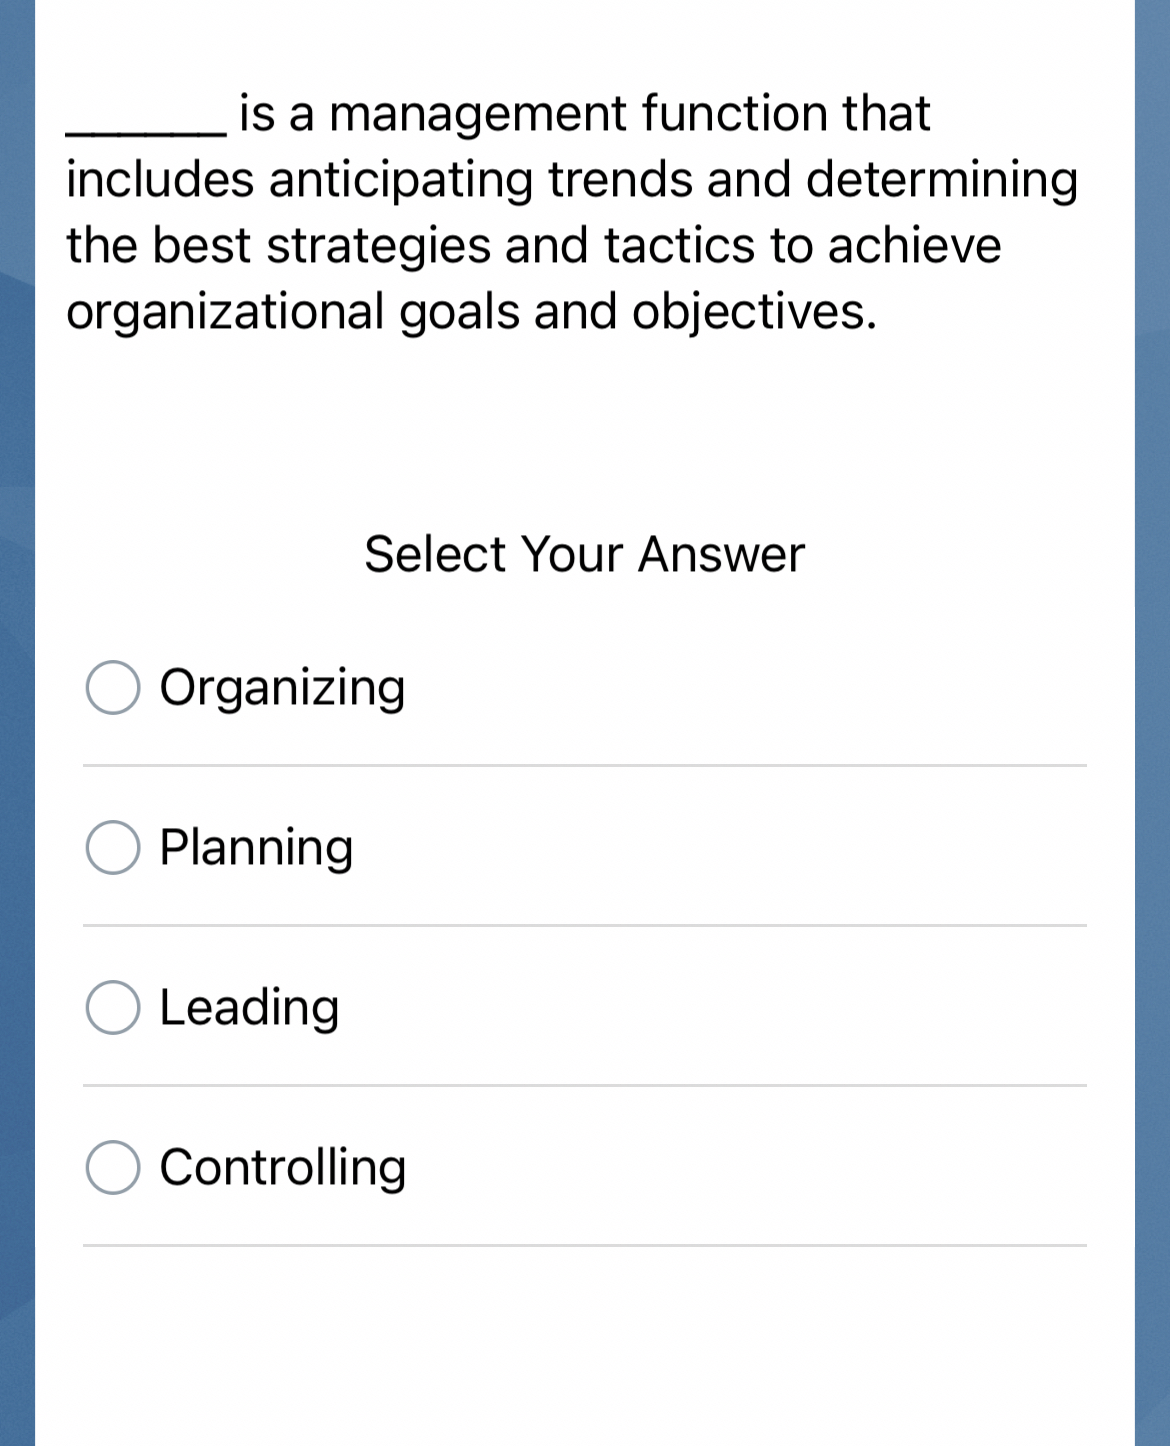Image resolution: width=1170 pixels, height=1446 pixels.
Task: Click the divider under Controlling
Action: click(x=585, y=1246)
